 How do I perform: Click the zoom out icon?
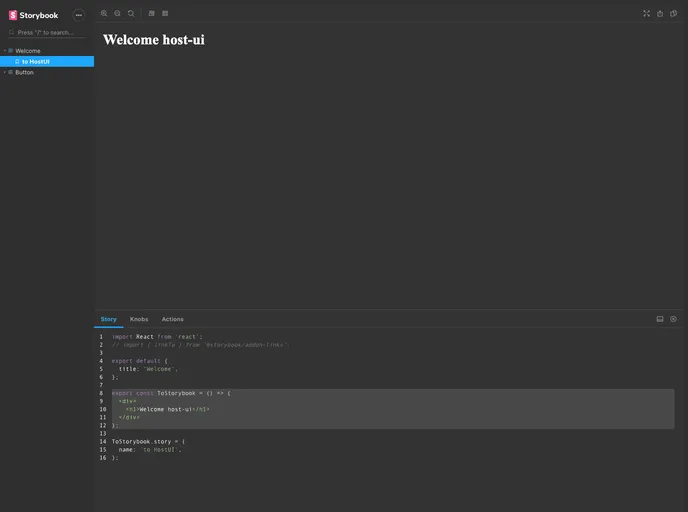pos(117,14)
